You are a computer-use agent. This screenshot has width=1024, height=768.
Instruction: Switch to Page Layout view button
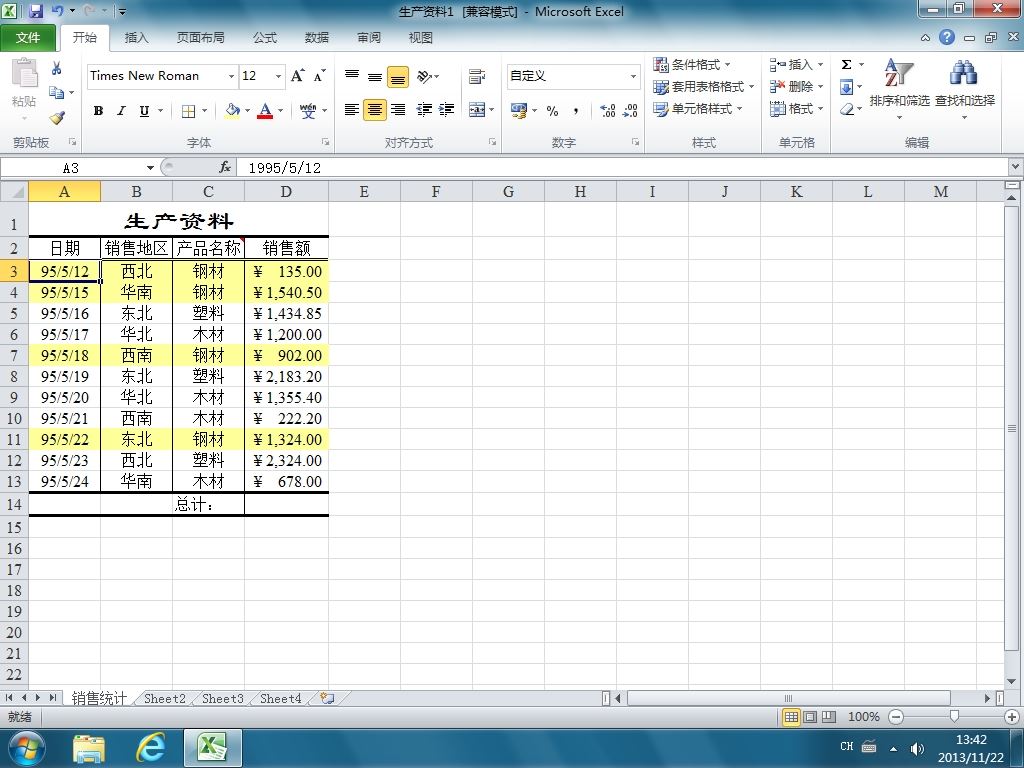coord(810,716)
